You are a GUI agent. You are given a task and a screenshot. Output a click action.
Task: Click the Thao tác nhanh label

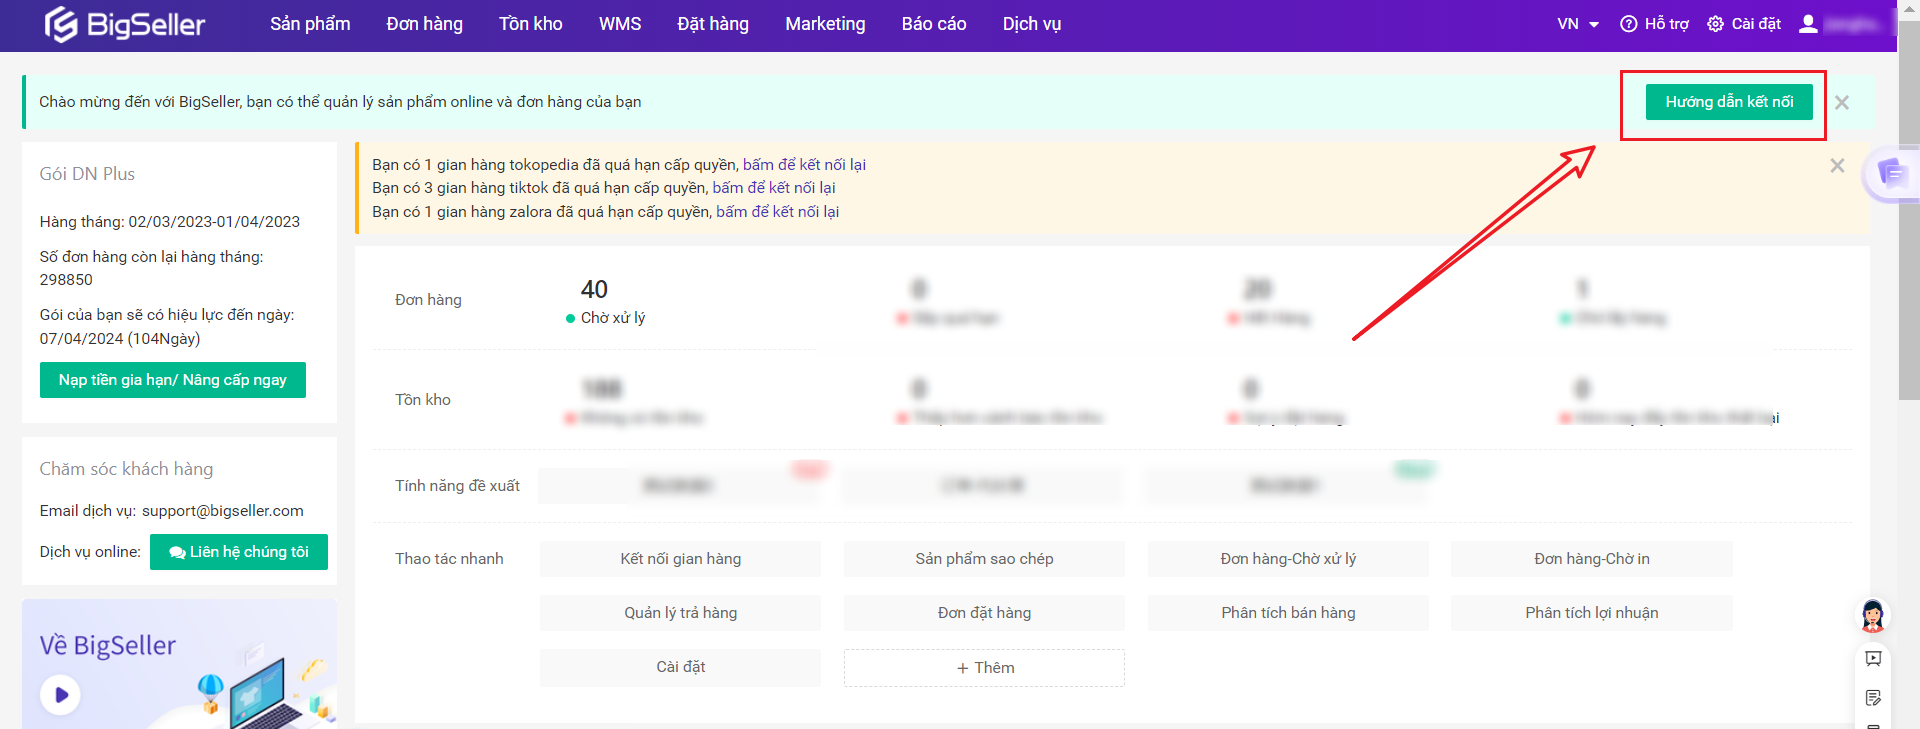(x=449, y=559)
